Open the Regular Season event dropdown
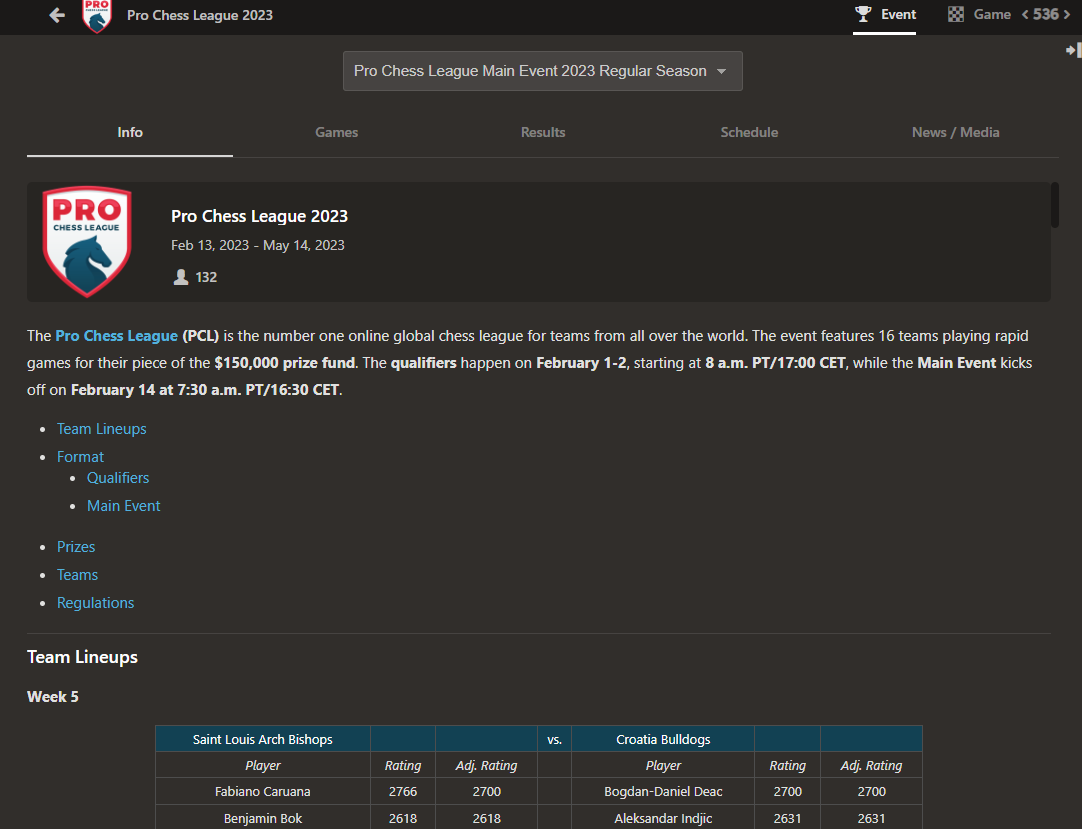The image size is (1082, 829). tap(542, 71)
